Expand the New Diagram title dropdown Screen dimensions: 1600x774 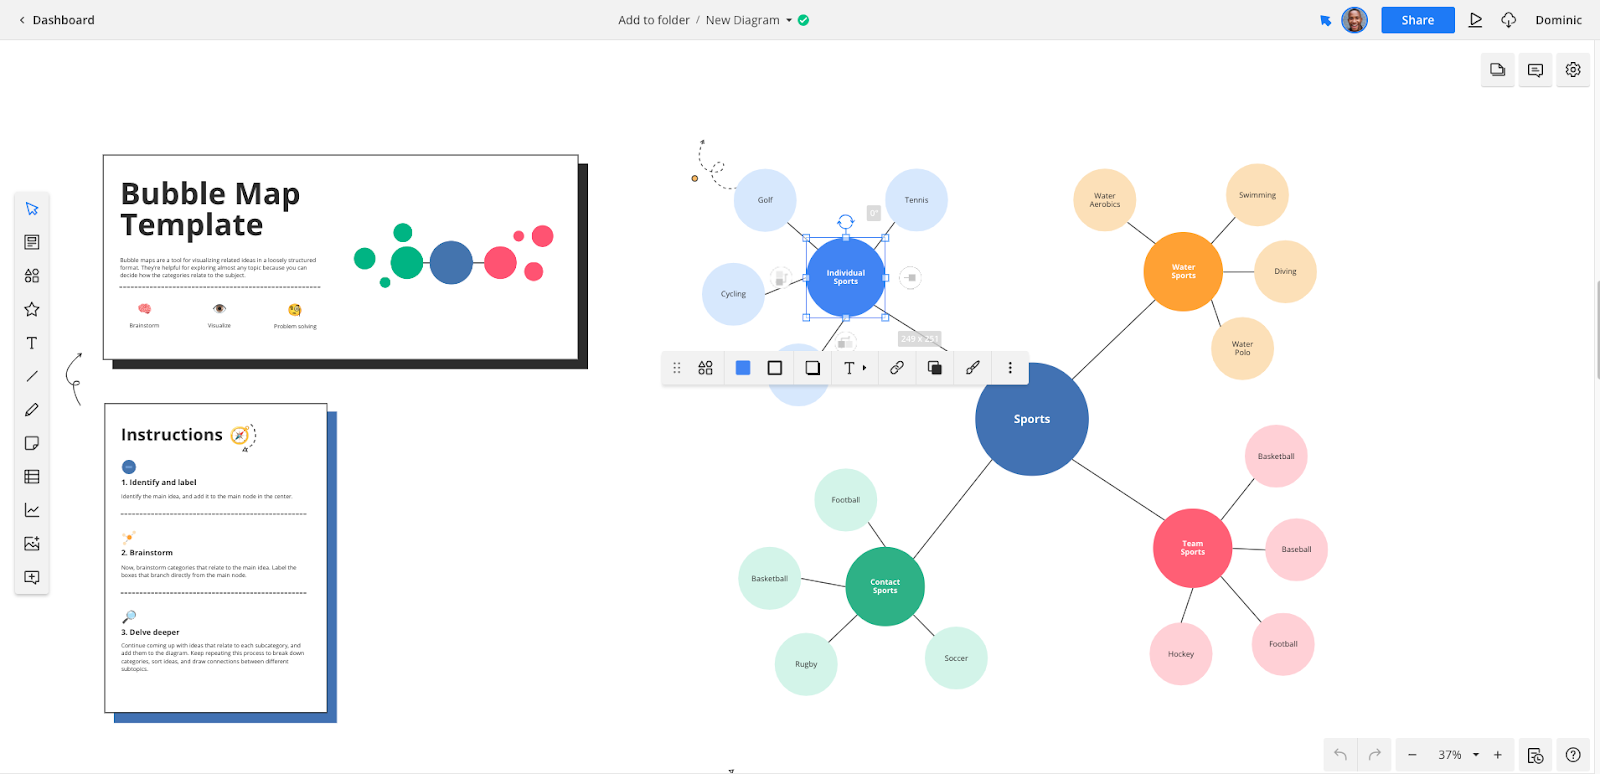pyautogui.click(x=789, y=20)
